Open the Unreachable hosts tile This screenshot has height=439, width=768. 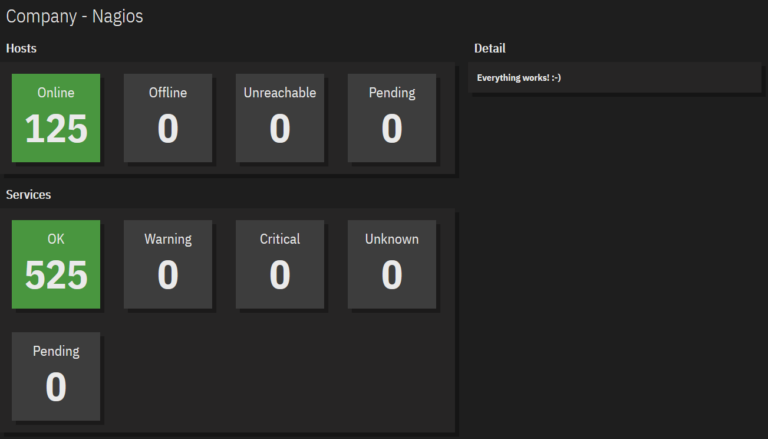tap(280, 118)
